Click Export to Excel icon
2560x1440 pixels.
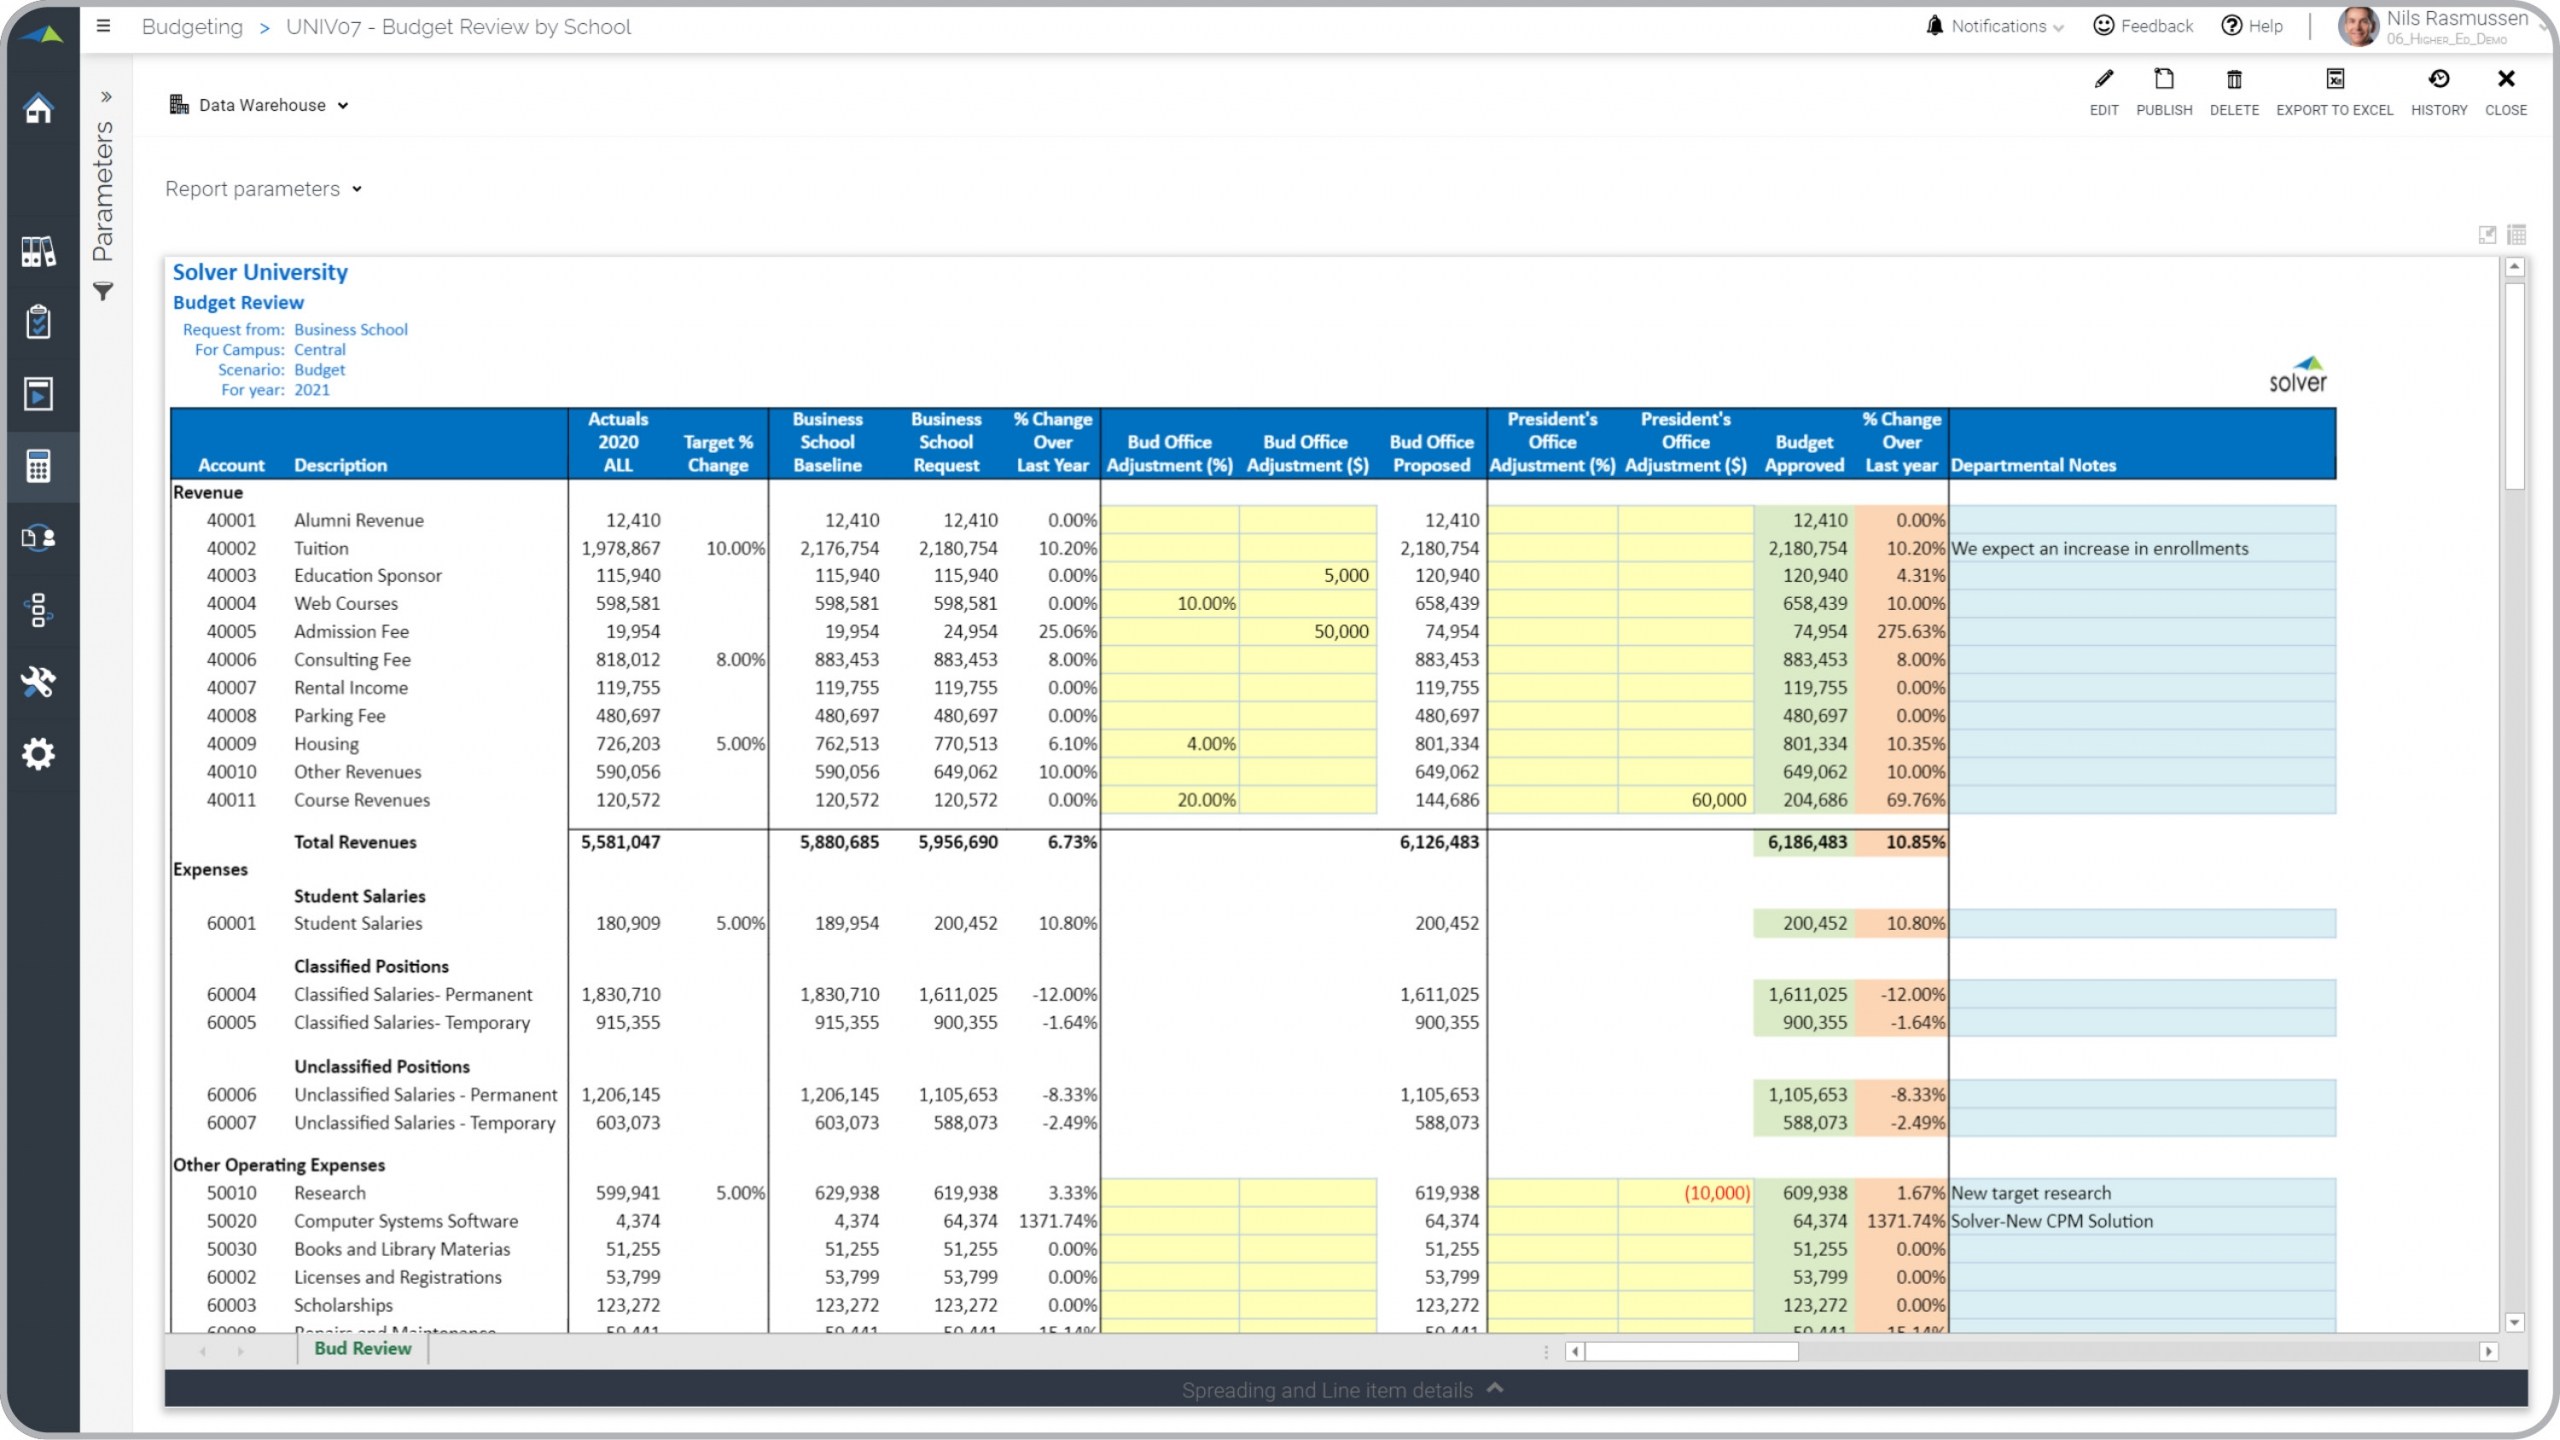point(2334,80)
